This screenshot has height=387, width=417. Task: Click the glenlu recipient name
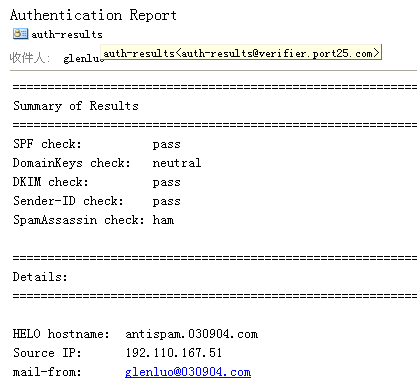tap(82, 59)
